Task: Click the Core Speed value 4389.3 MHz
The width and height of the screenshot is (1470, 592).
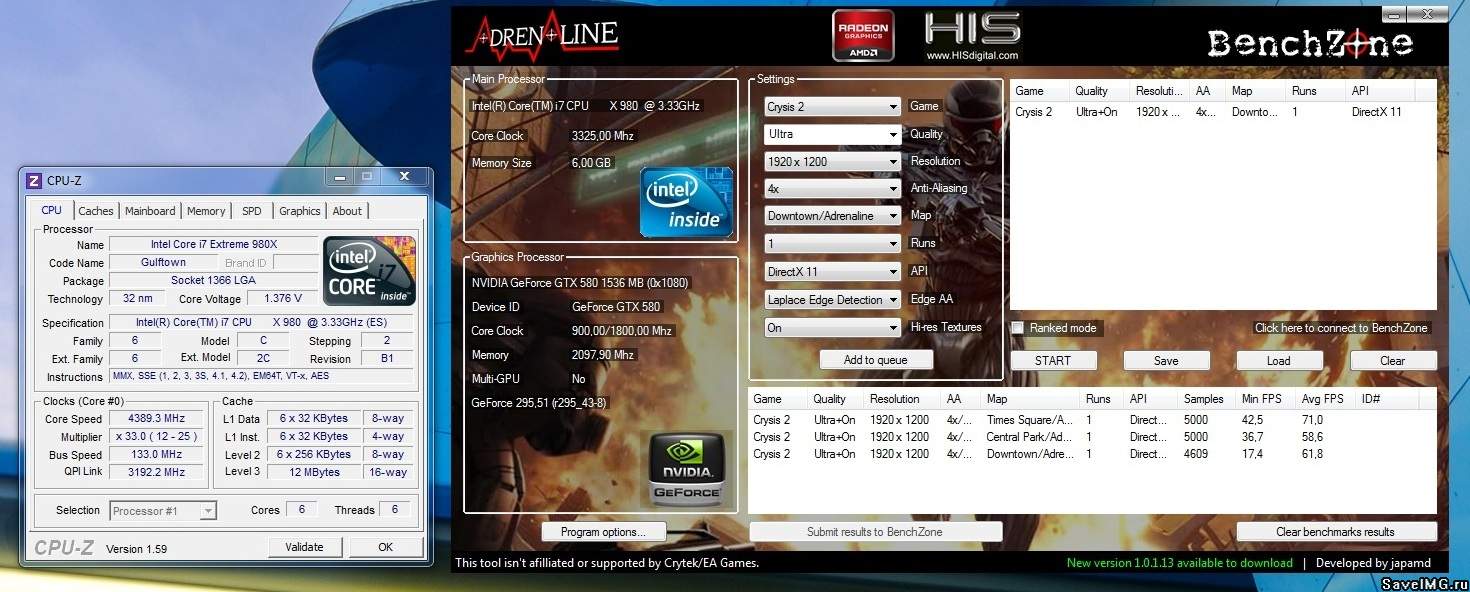Action: click(157, 419)
